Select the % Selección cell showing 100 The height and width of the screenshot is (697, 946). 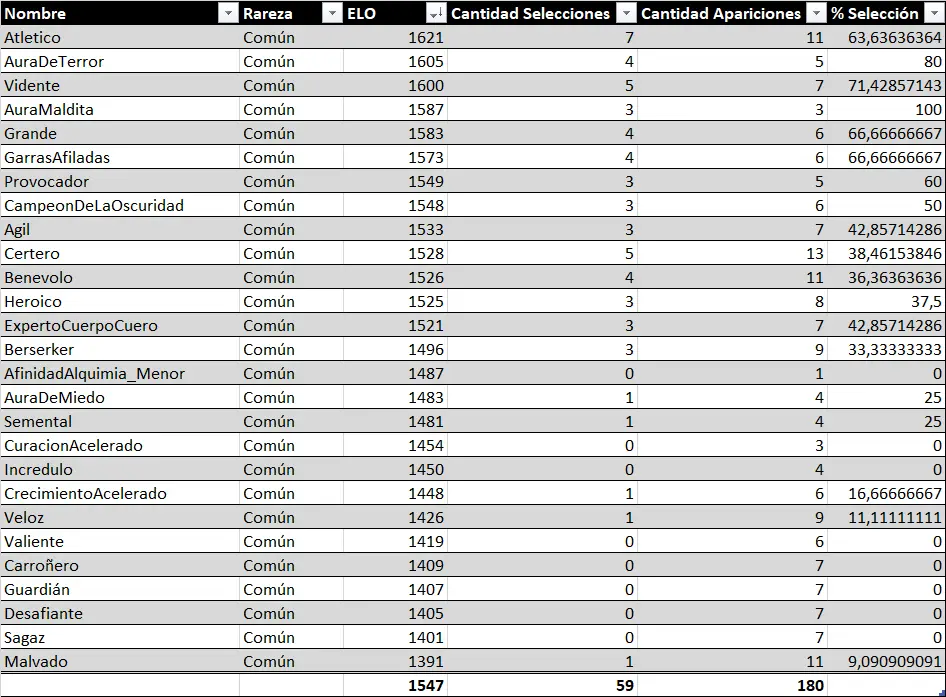click(x=886, y=110)
